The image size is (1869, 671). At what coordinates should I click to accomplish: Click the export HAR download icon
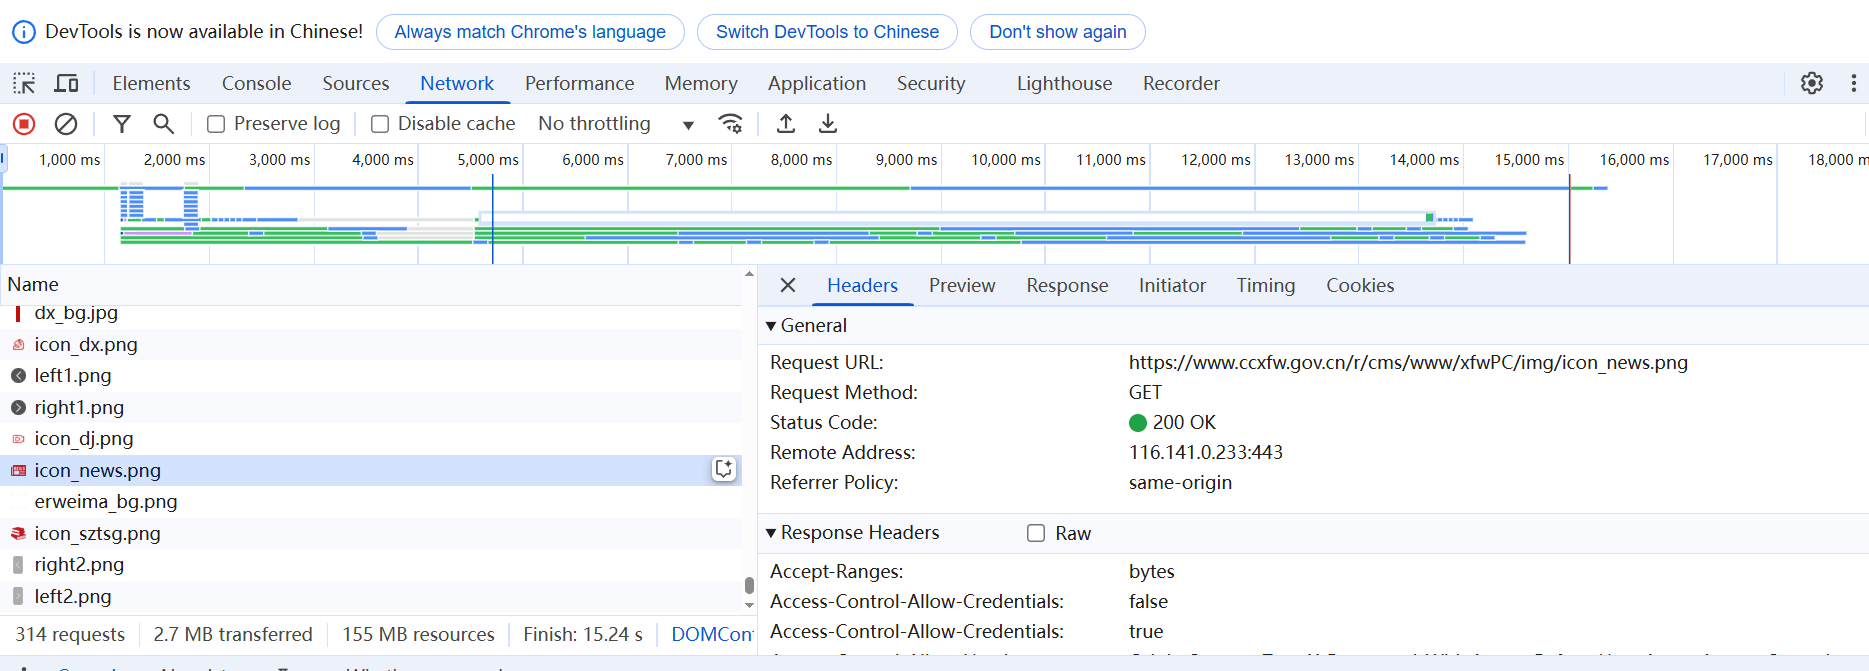pos(828,124)
